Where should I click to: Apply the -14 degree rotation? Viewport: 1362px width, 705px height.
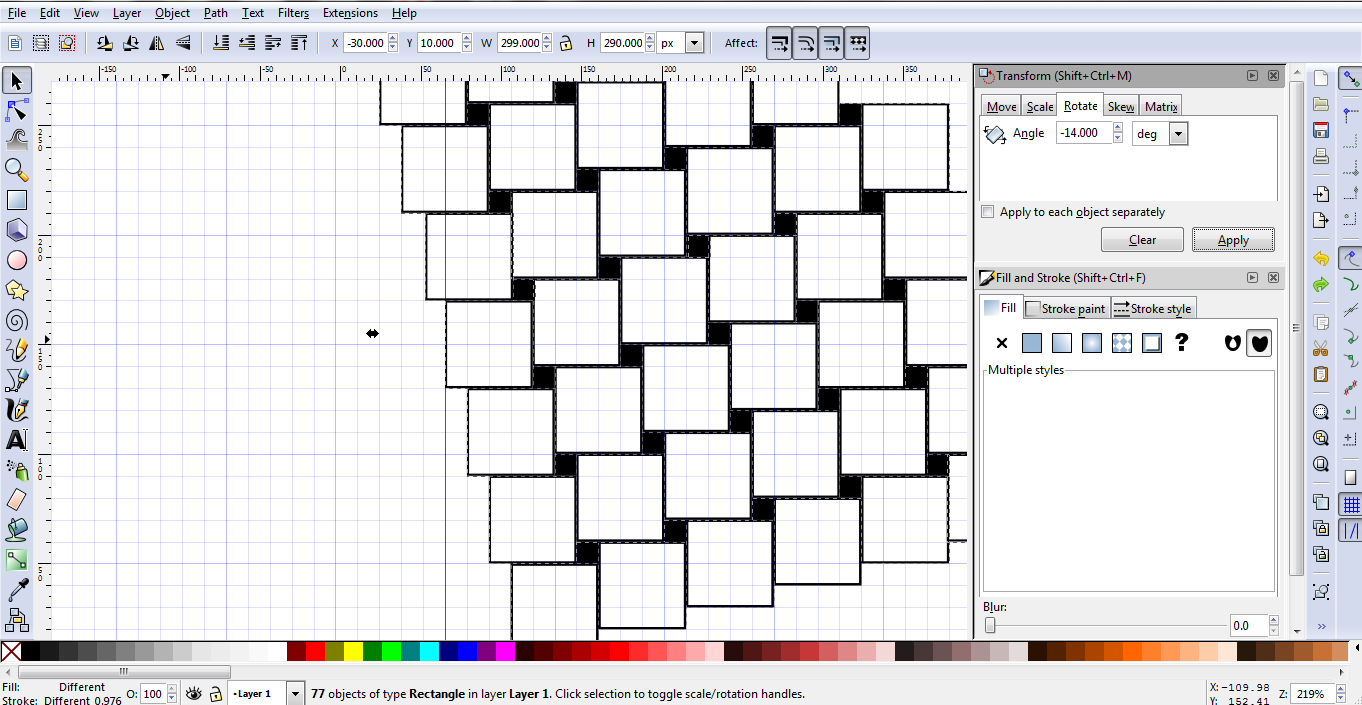(x=1233, y=239)
